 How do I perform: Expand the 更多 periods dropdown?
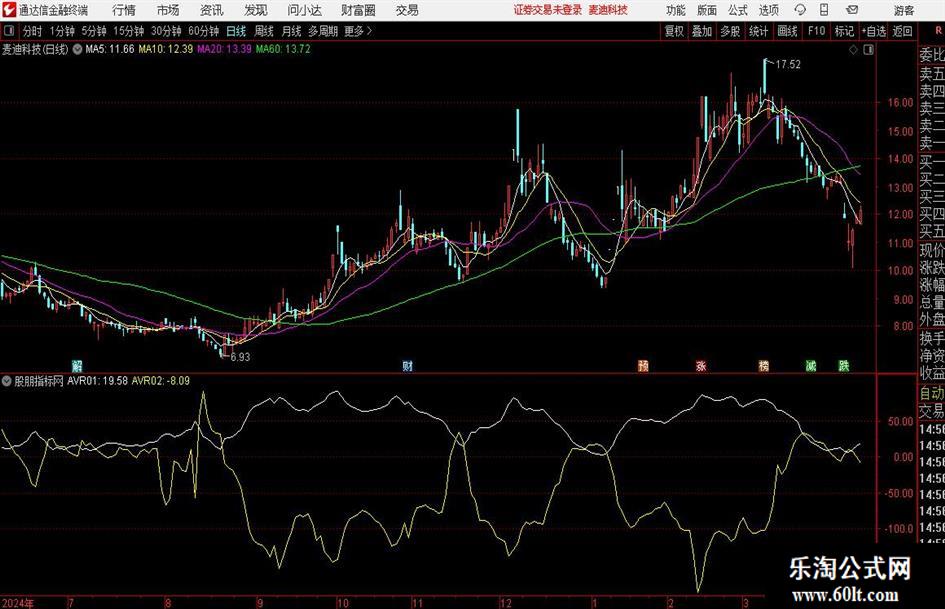click(x=358, y=31)
